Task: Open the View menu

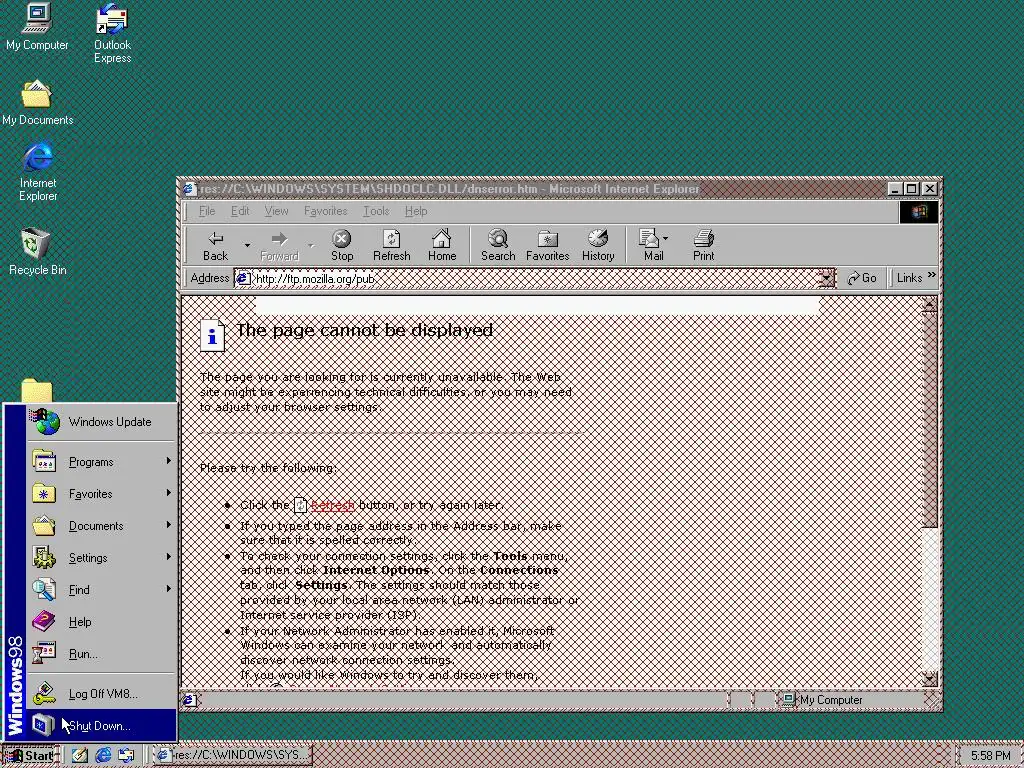Action: pos(276,211)
